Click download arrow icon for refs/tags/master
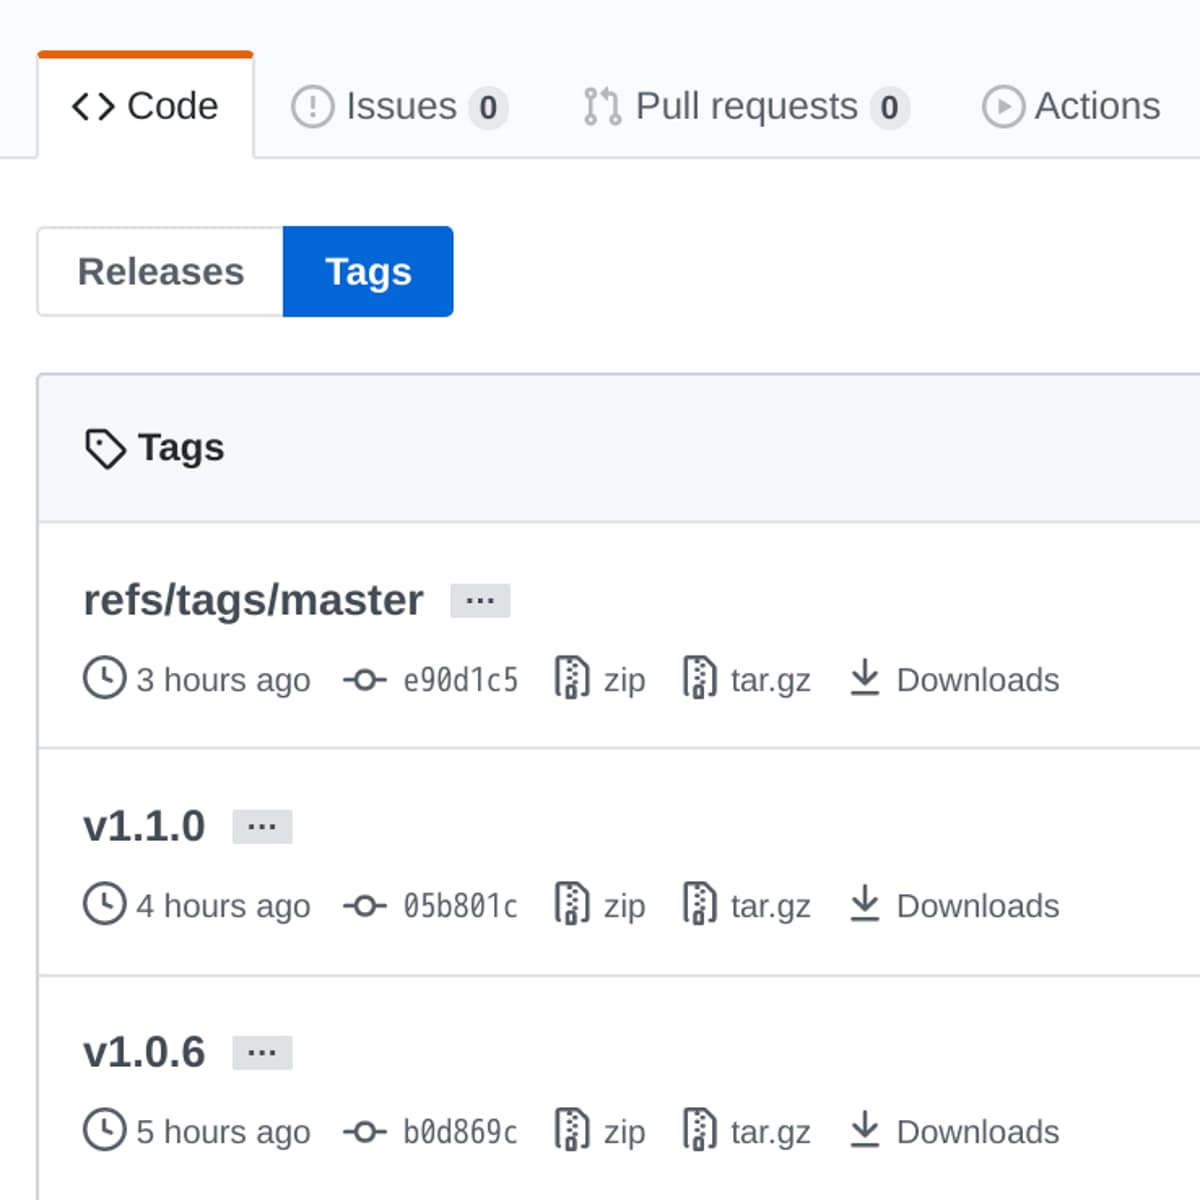Image resolution: width=1200 pixels, height=1200 pixels. (864, 678)
